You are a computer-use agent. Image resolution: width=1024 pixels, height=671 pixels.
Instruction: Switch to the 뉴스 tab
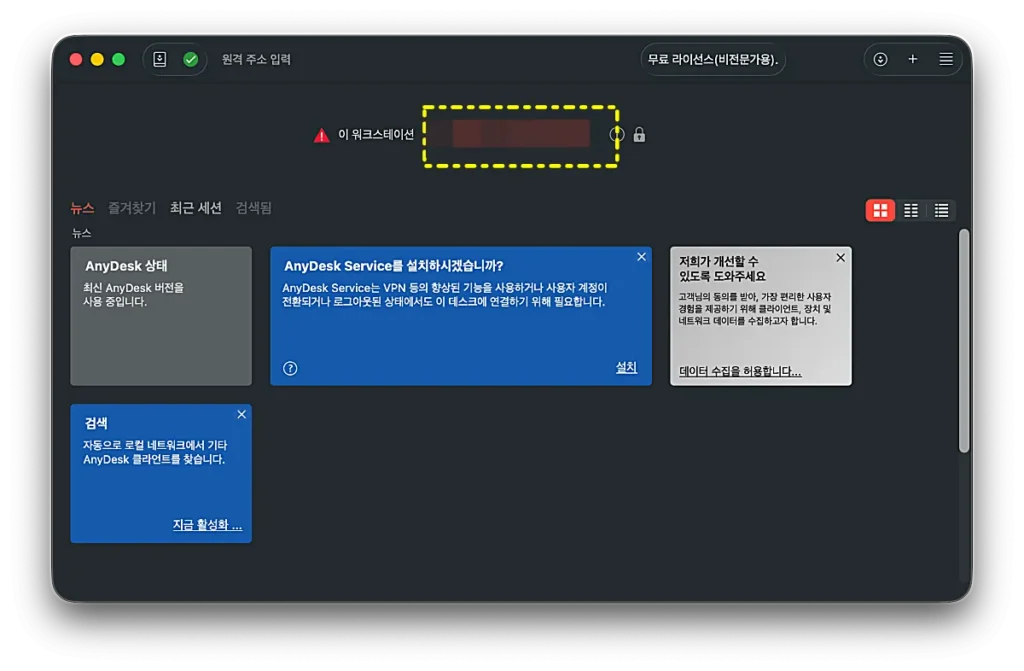[x=82, y=208]
